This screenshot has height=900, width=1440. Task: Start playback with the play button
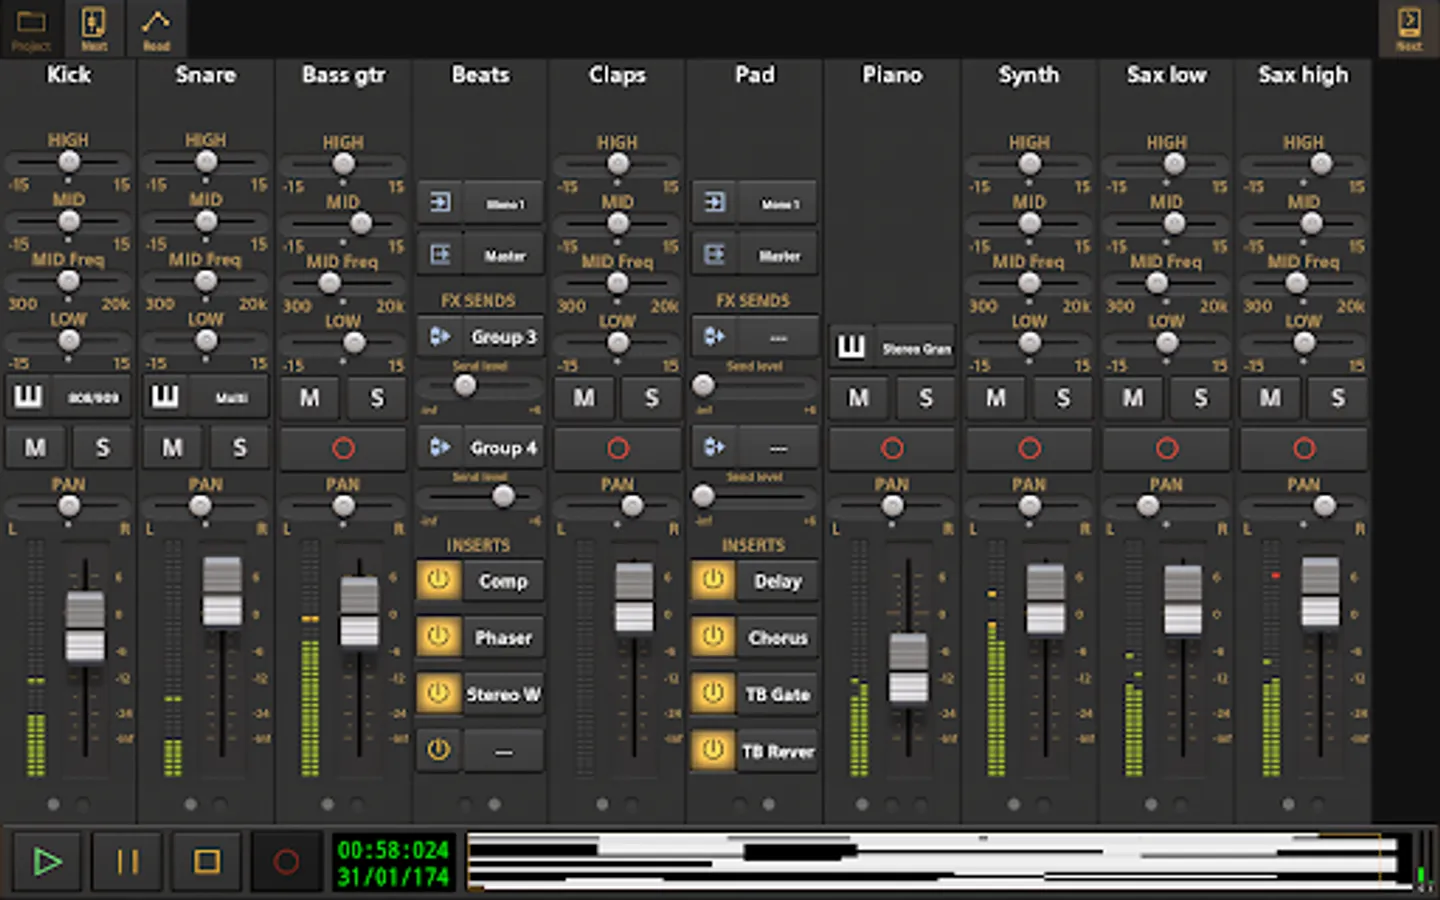coord(47,861)
